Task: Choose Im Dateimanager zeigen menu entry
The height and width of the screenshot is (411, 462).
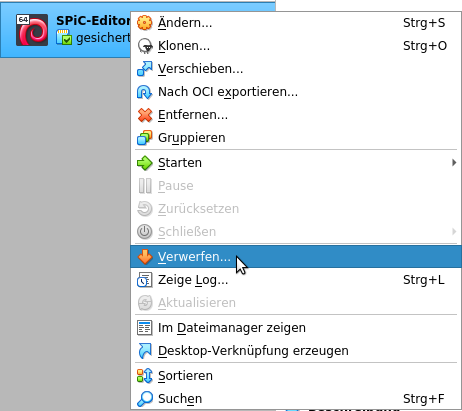Action: coord(296,328)
